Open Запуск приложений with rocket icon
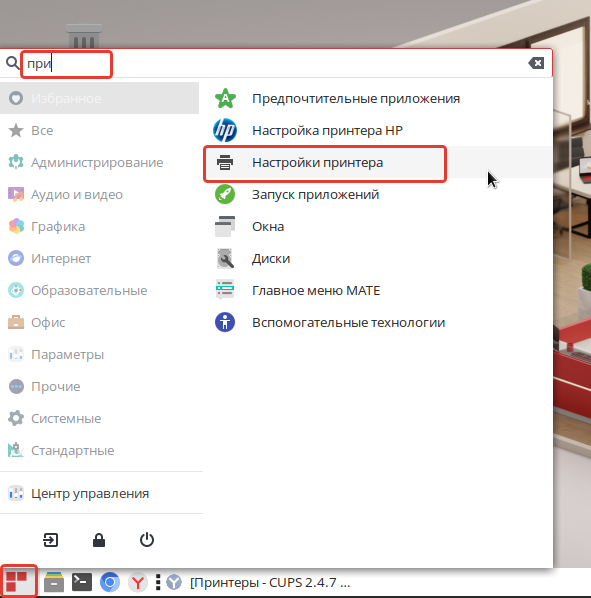591x598 pixels. click(377, 195)
